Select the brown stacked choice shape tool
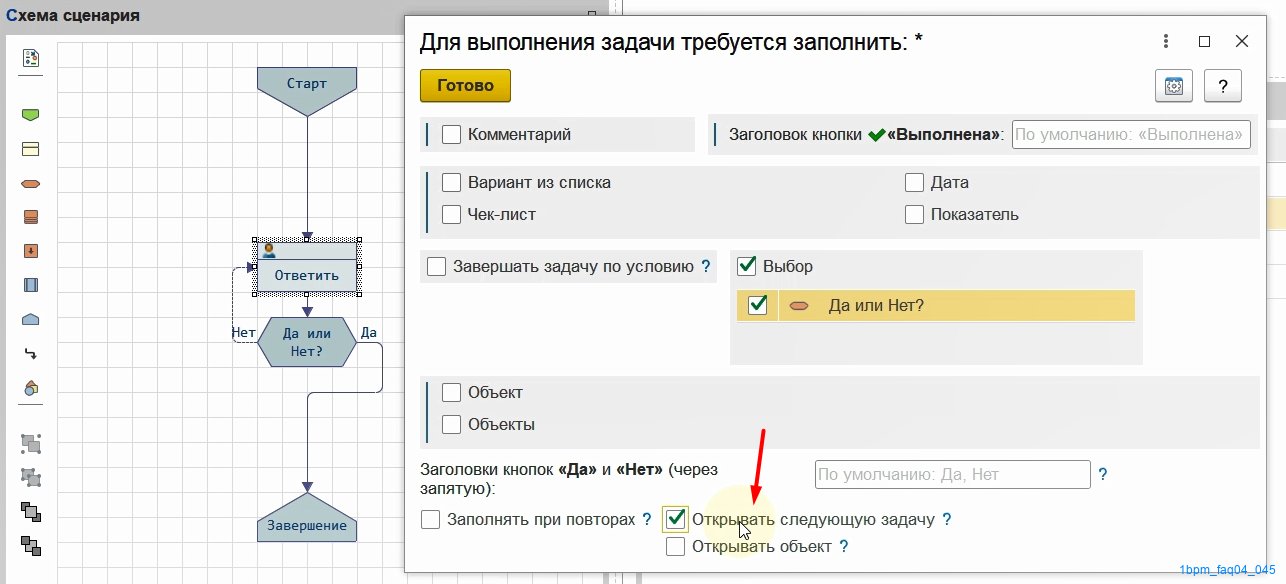Screen dimensions: 1286x584 pyautogui.click(x=30, y=217)
